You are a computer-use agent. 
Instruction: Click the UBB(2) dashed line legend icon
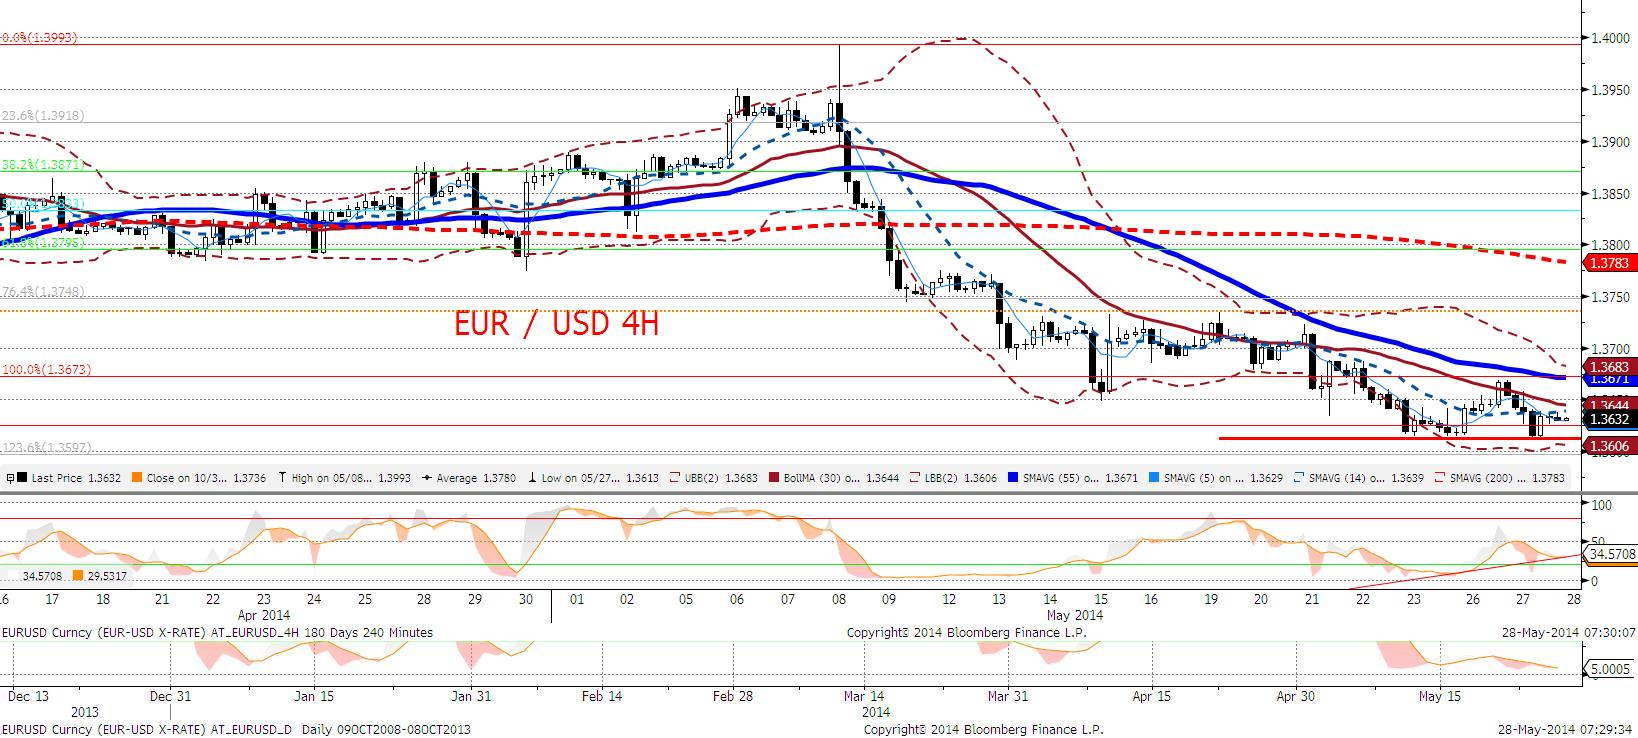tap(674, 477)
